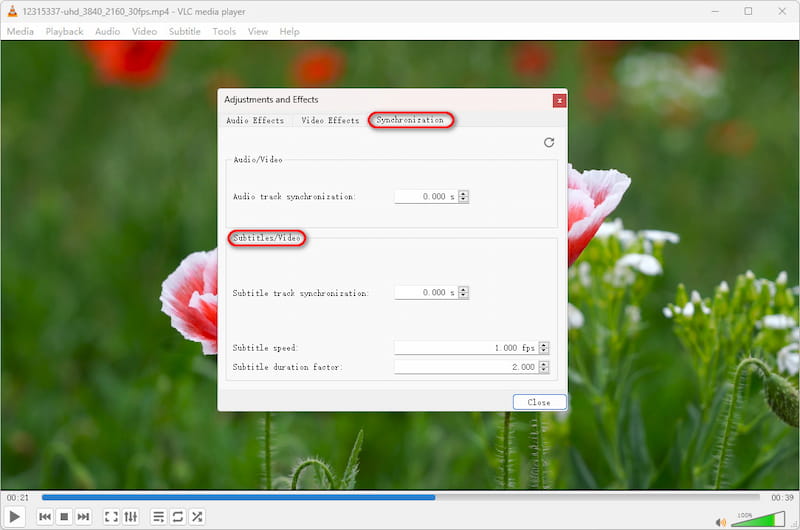Seek in the playback progress bar
This screenshot has height=530, width=800.
401,497
